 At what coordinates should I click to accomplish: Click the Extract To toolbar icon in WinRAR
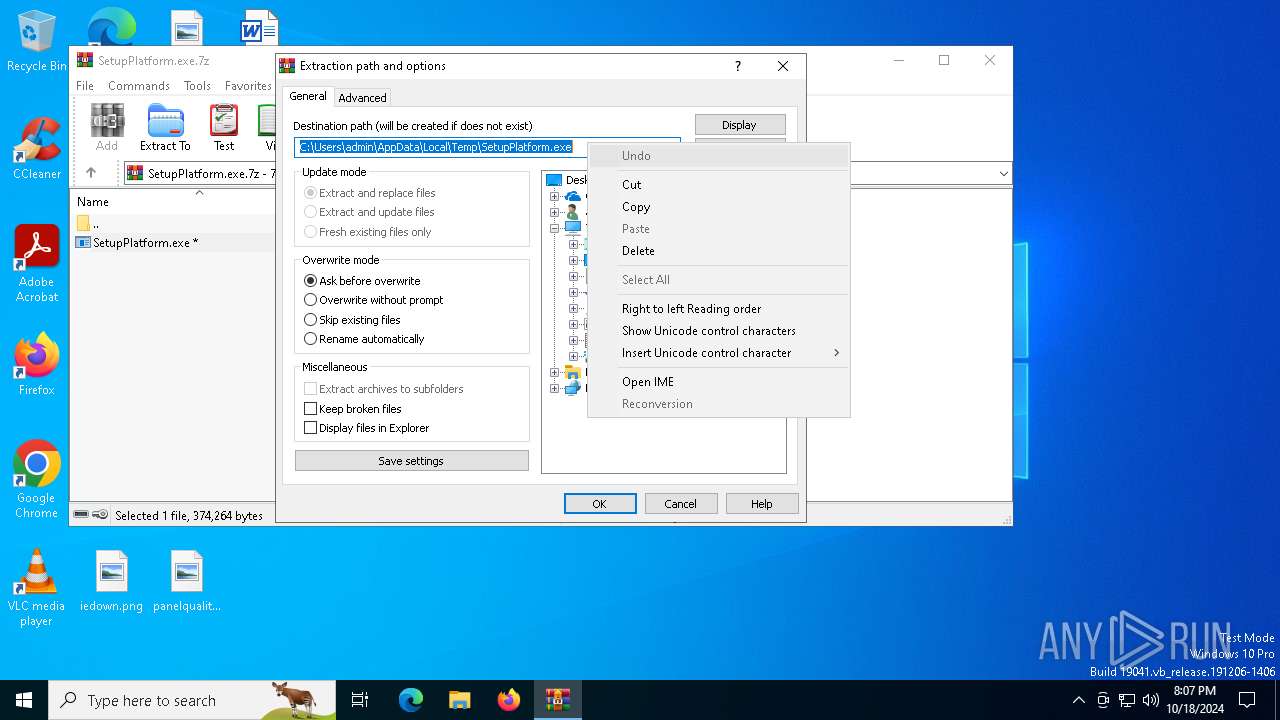[x=165, y=128]
